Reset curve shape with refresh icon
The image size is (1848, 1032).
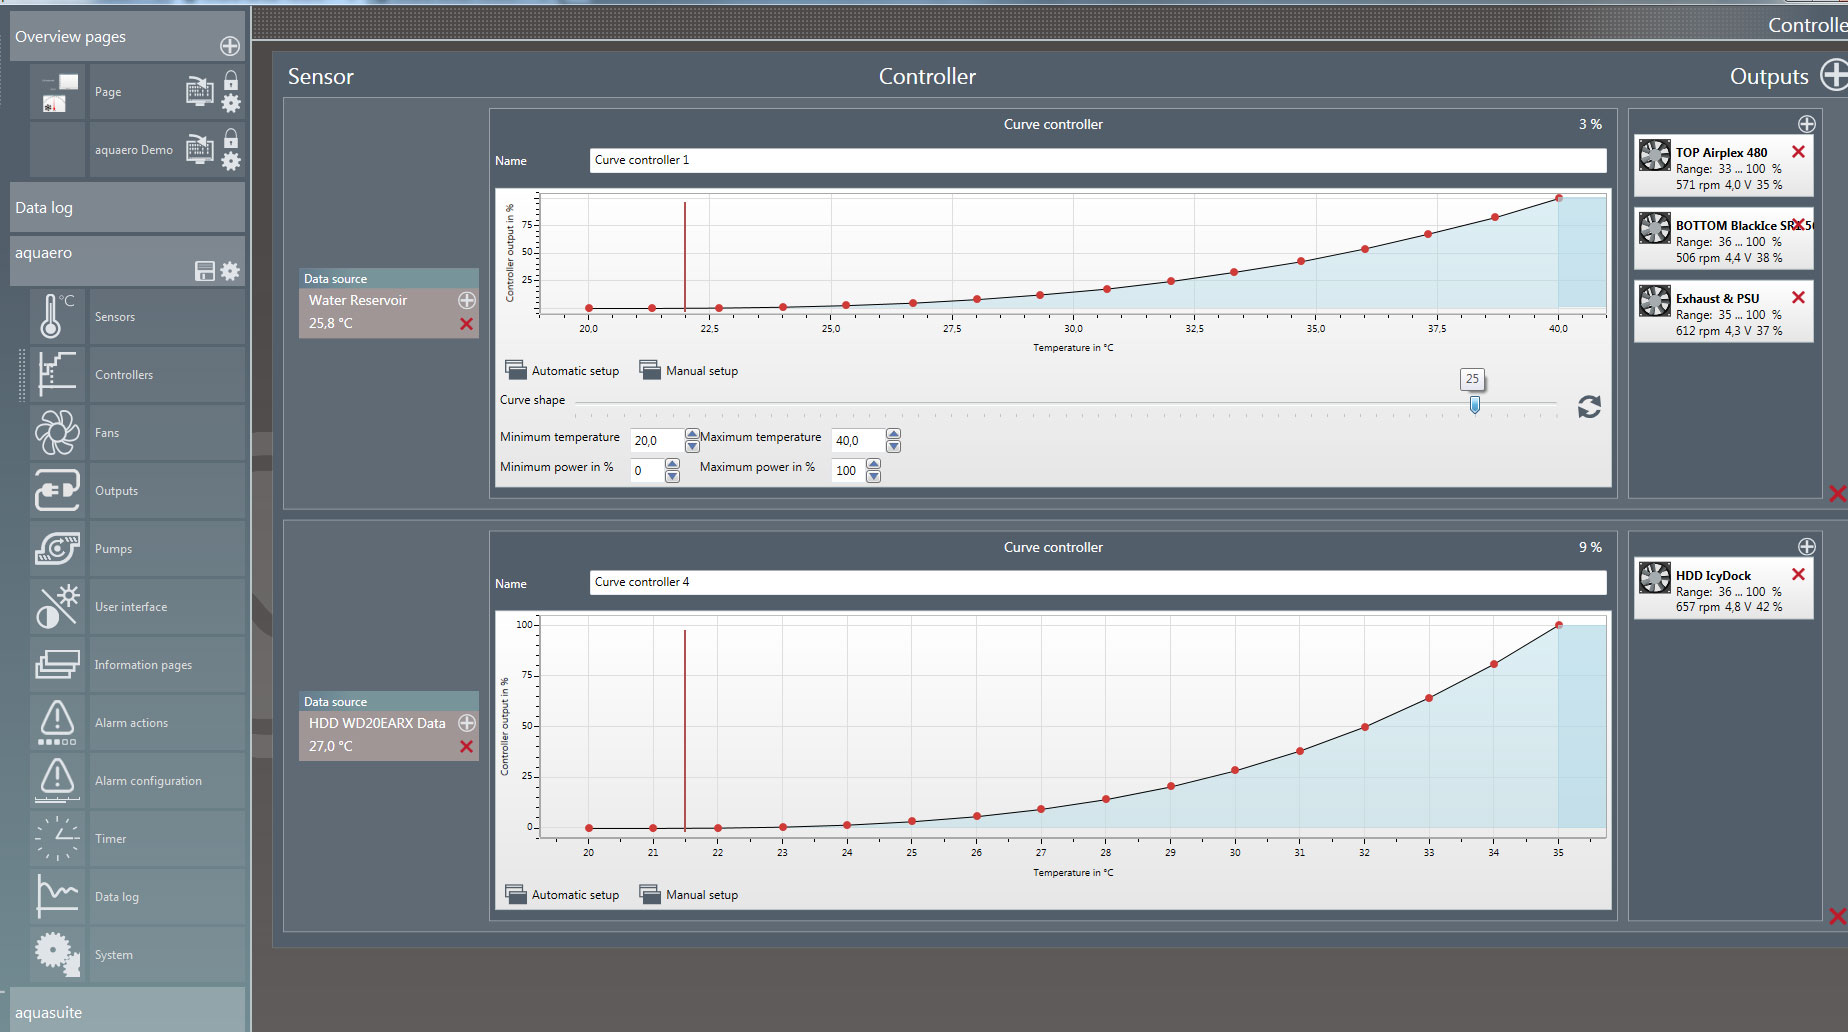[x=1589, y=407]
